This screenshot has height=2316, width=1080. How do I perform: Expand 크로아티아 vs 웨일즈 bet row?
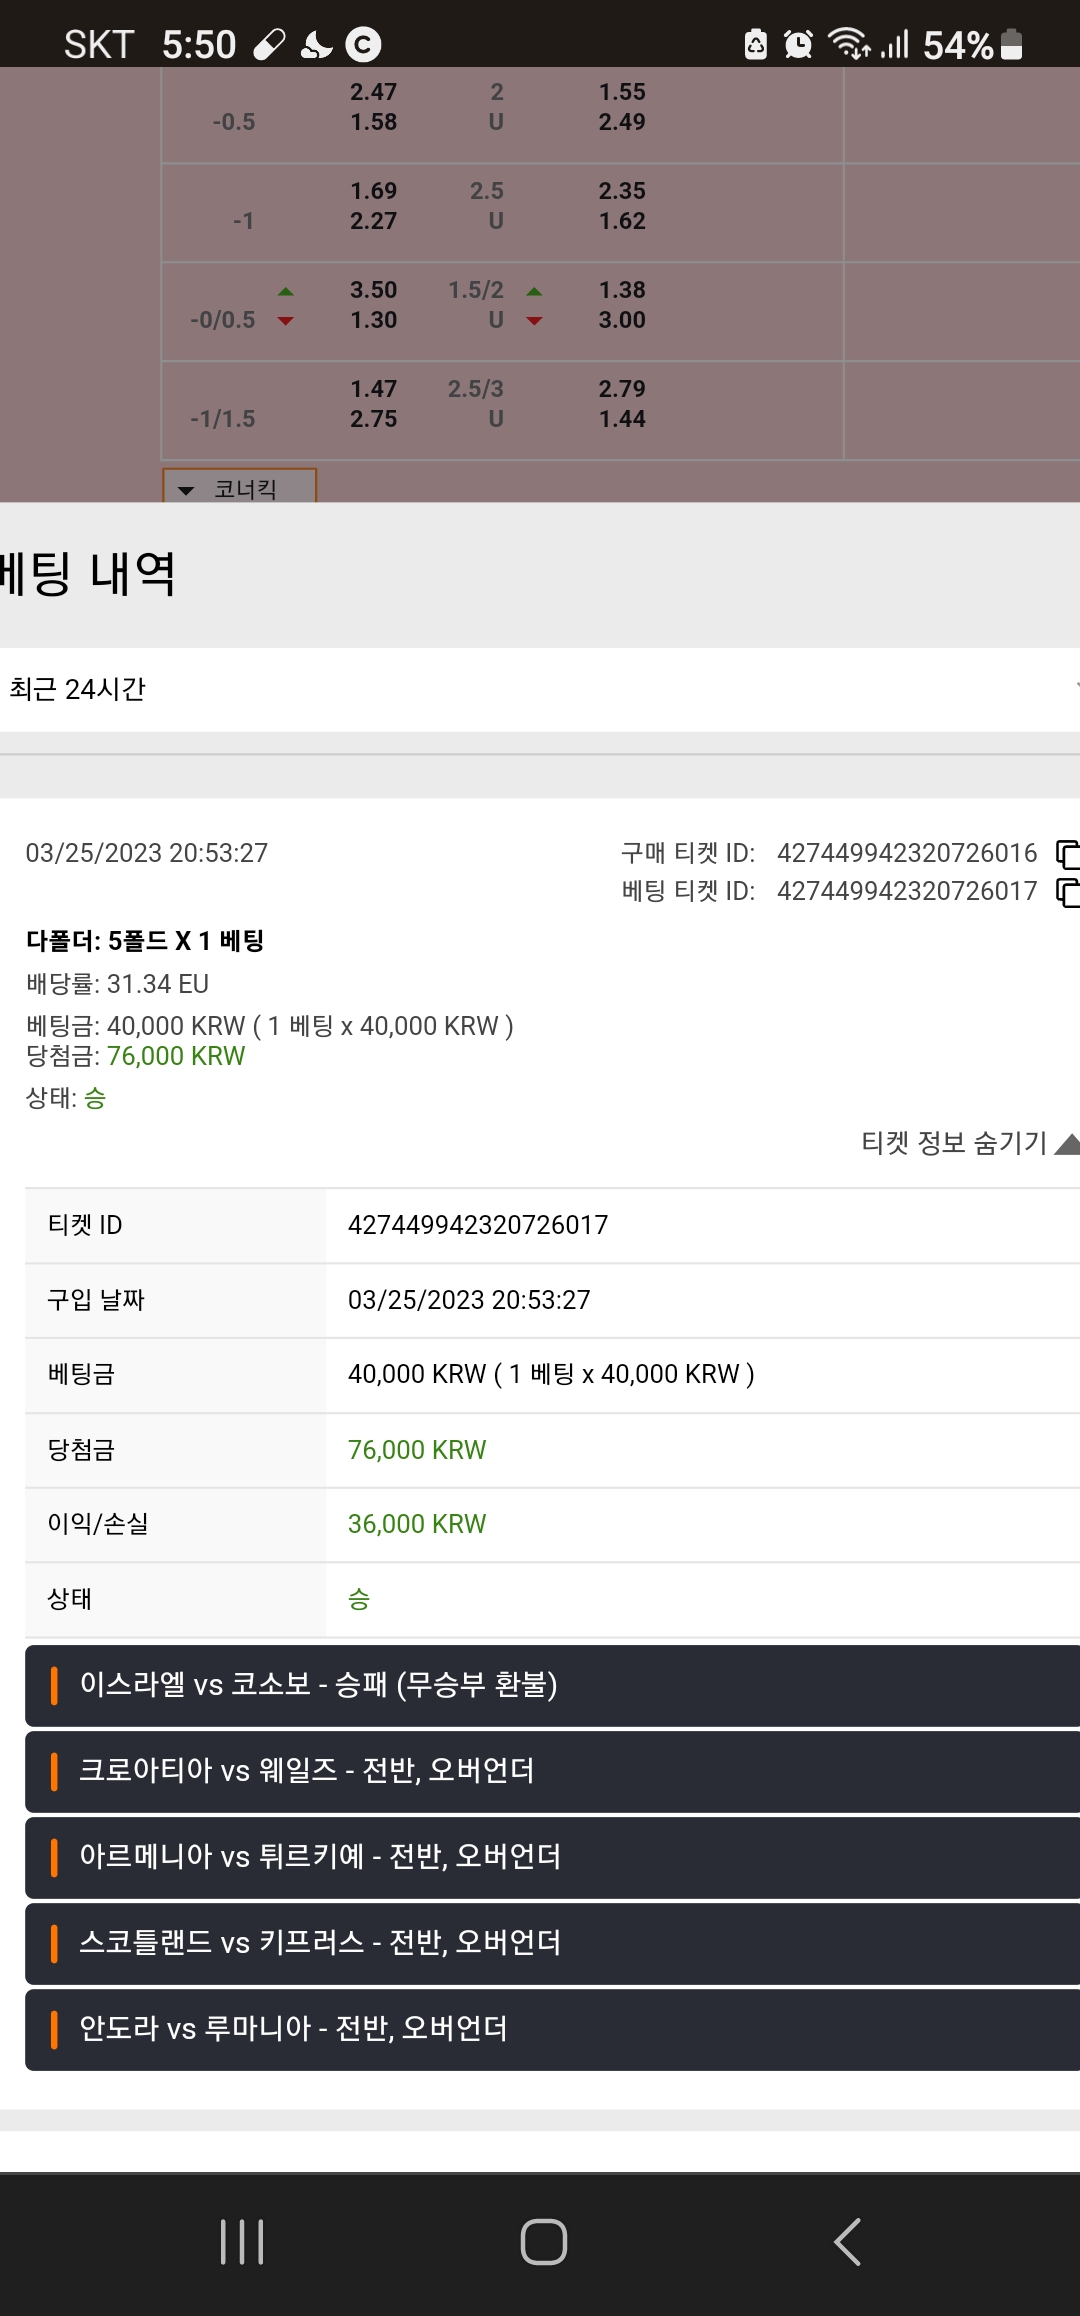pyautogui.click(x=552, y=1771)
